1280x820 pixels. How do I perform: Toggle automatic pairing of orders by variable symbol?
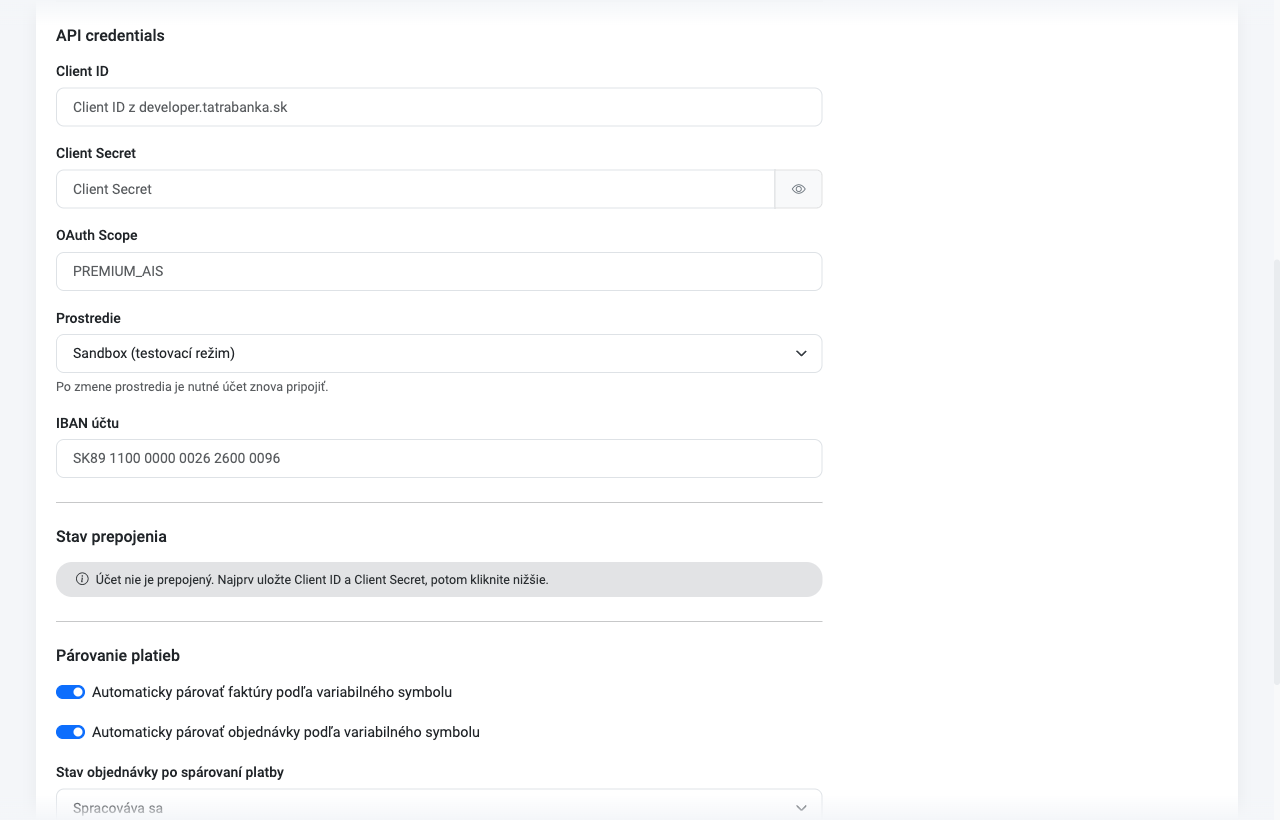[x=70, y=732]
